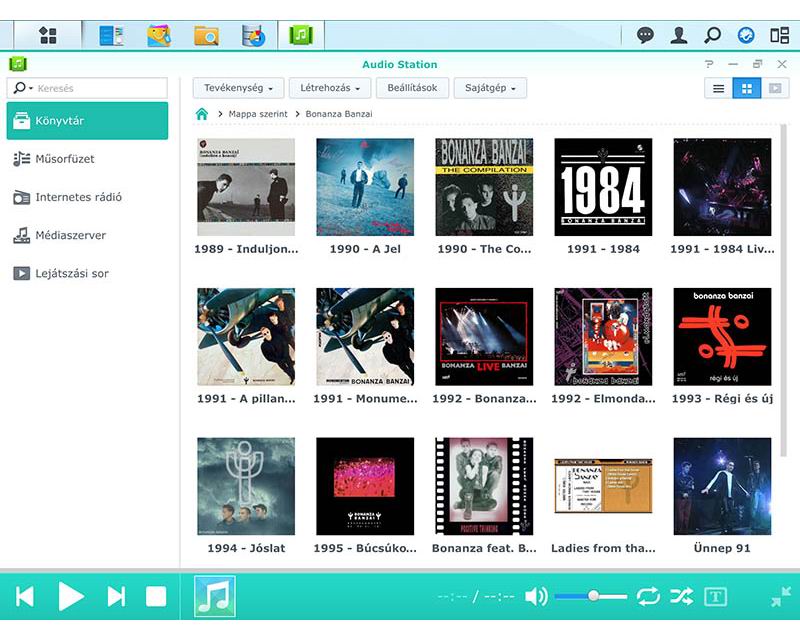This screenshot has height=640, width=800.
Task: Toggle shuffle playback
Action: pyautogui.click(x=681, y=597)
